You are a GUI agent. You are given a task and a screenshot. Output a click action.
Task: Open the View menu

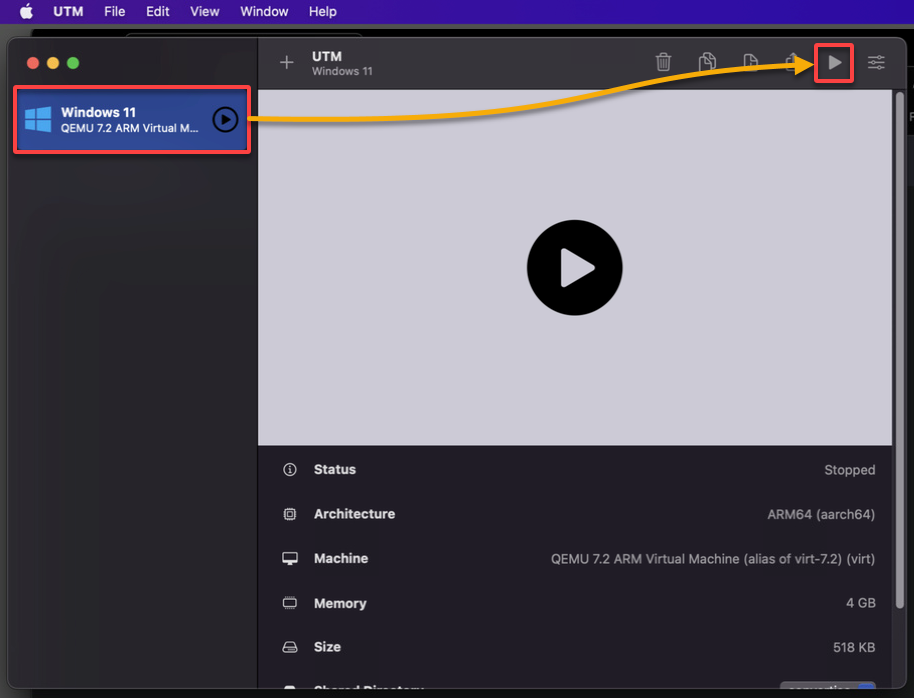point(205,11)
